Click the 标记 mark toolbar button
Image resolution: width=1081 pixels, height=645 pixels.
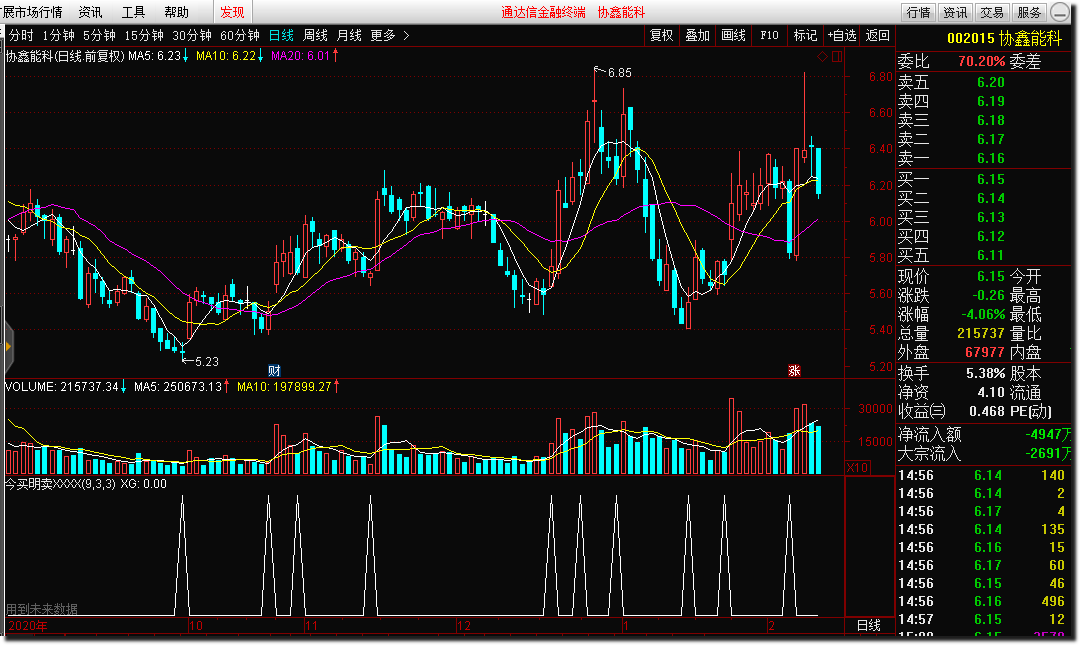pos(805,35)
